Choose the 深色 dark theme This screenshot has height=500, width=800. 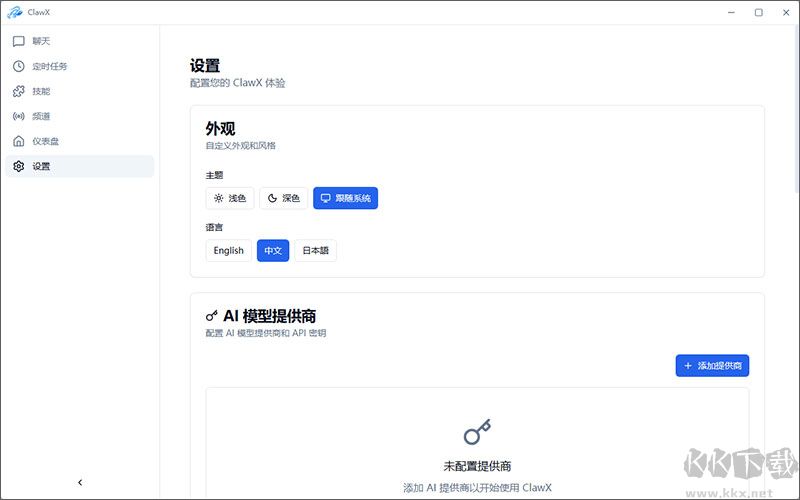coord(283,198)
